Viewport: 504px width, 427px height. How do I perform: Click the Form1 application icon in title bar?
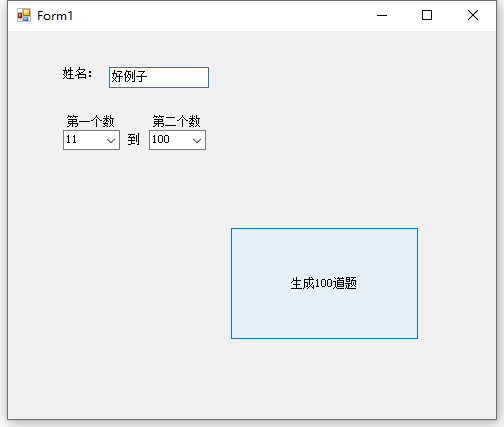coord(24,15)
